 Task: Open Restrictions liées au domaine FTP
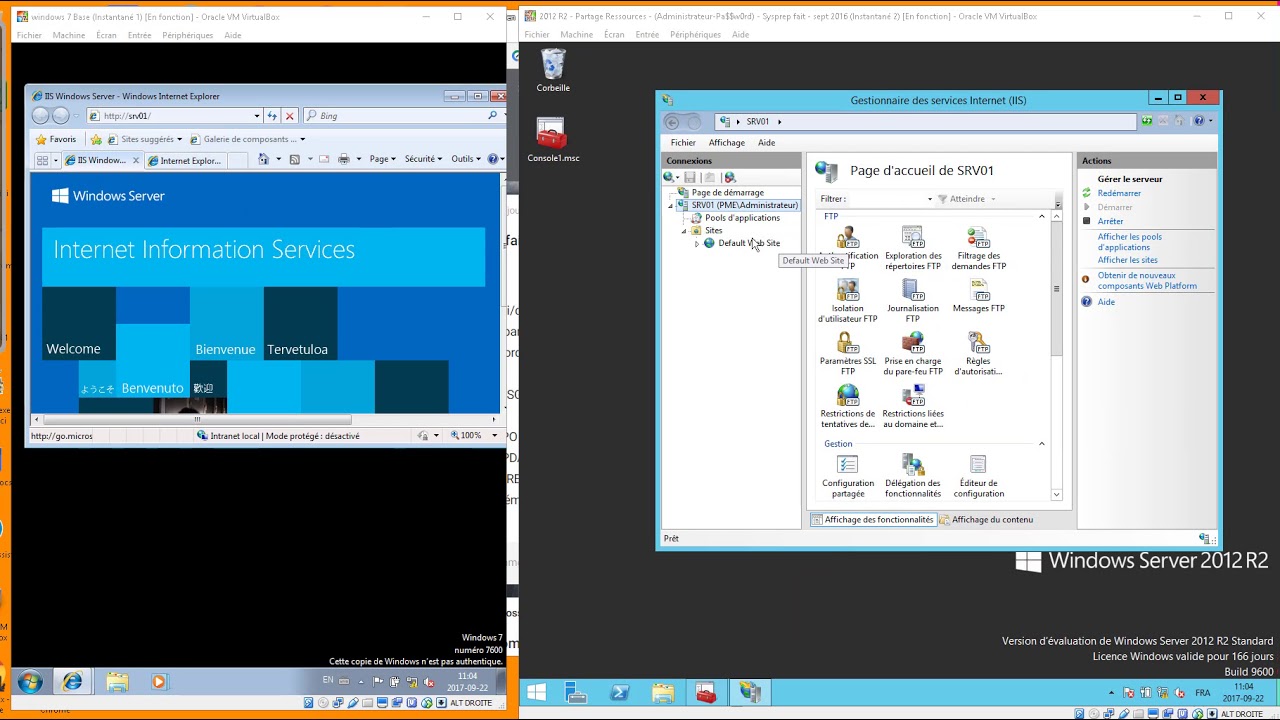(x=913, y=407)
